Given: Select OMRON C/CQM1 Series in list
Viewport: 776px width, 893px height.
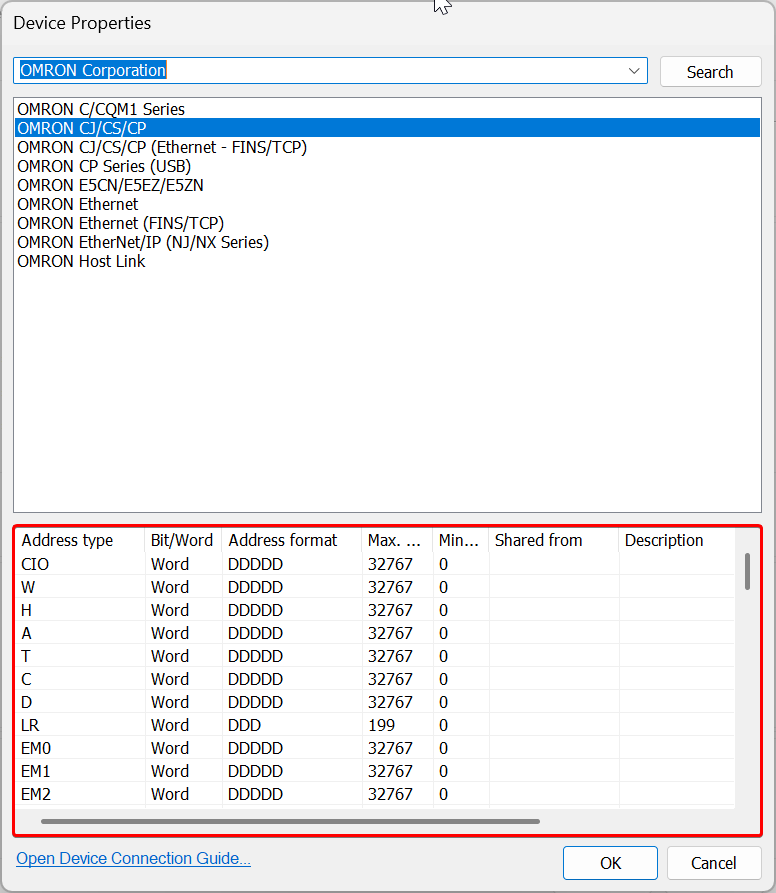Looking at the screenshot, I should click(101, 109).
